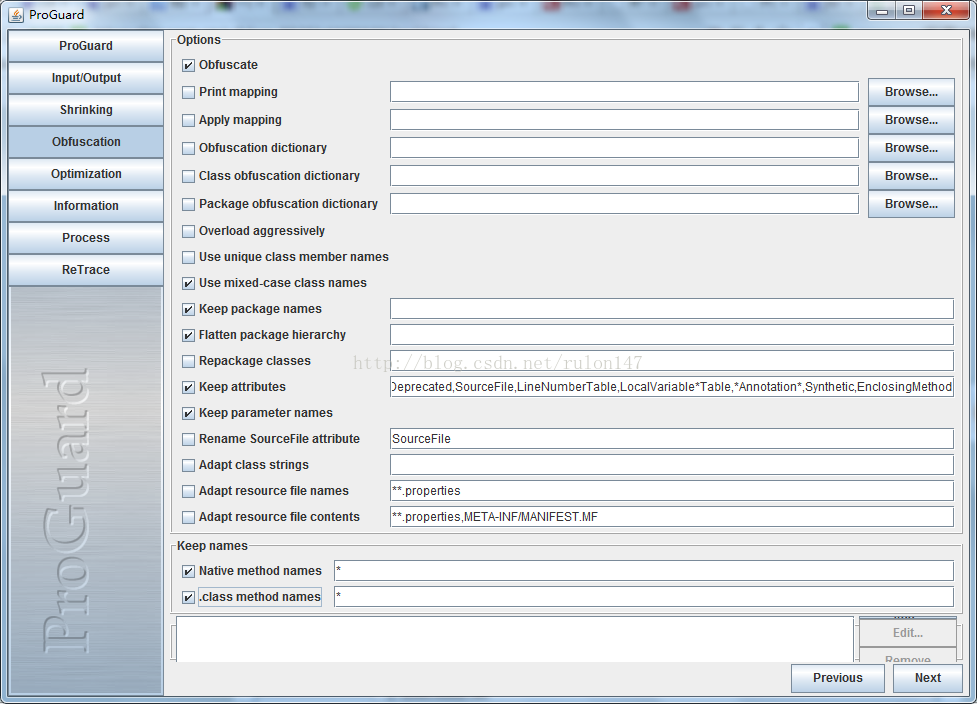This screenshot has height=704, width=977.
Task: Click the Native method names field
Action: click(644, 571)
